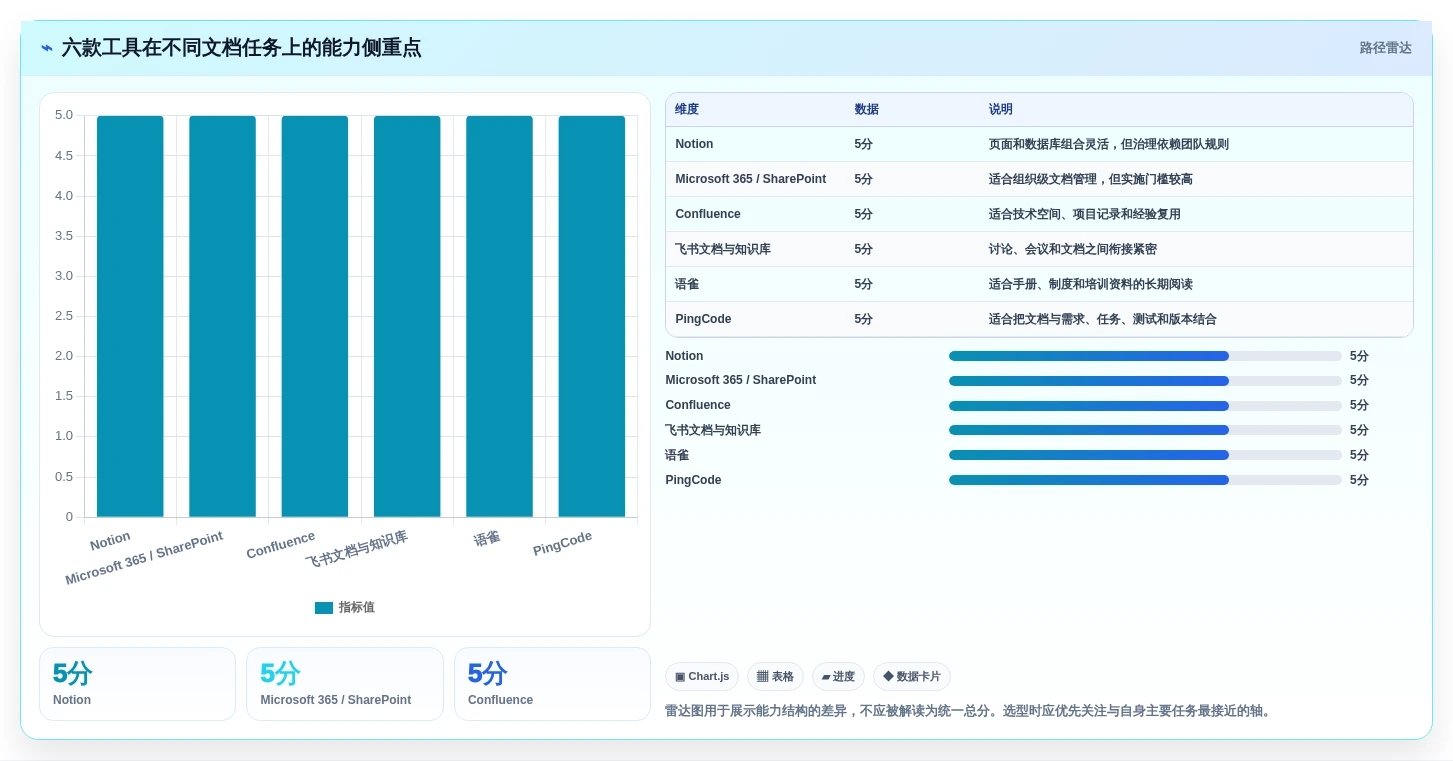
Task: Click description 讨论、会议和文档之间衔接紧密
Action: click(x=1073, y=249)
